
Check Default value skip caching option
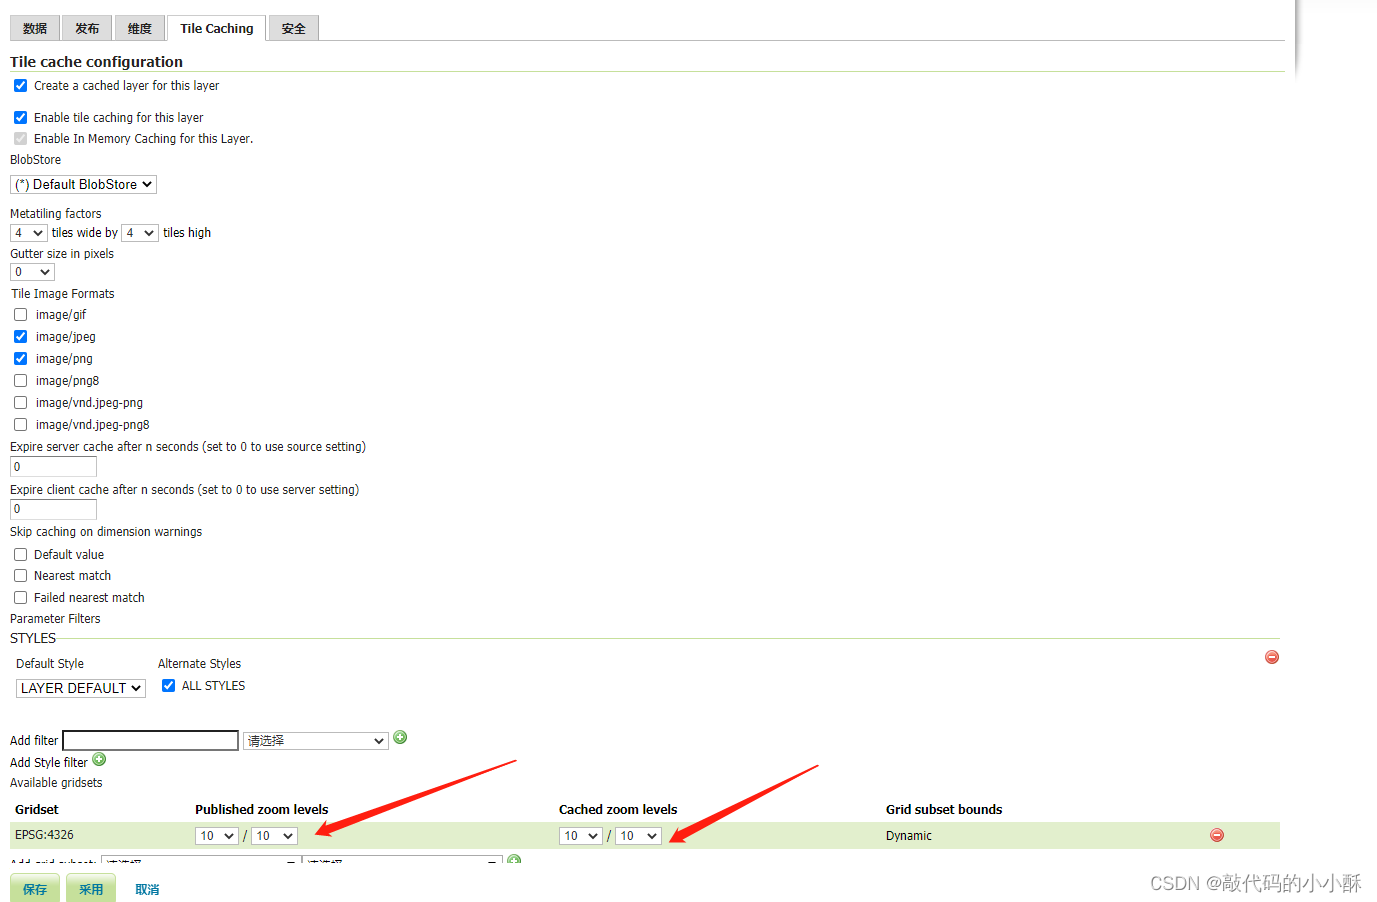(20, 555)
